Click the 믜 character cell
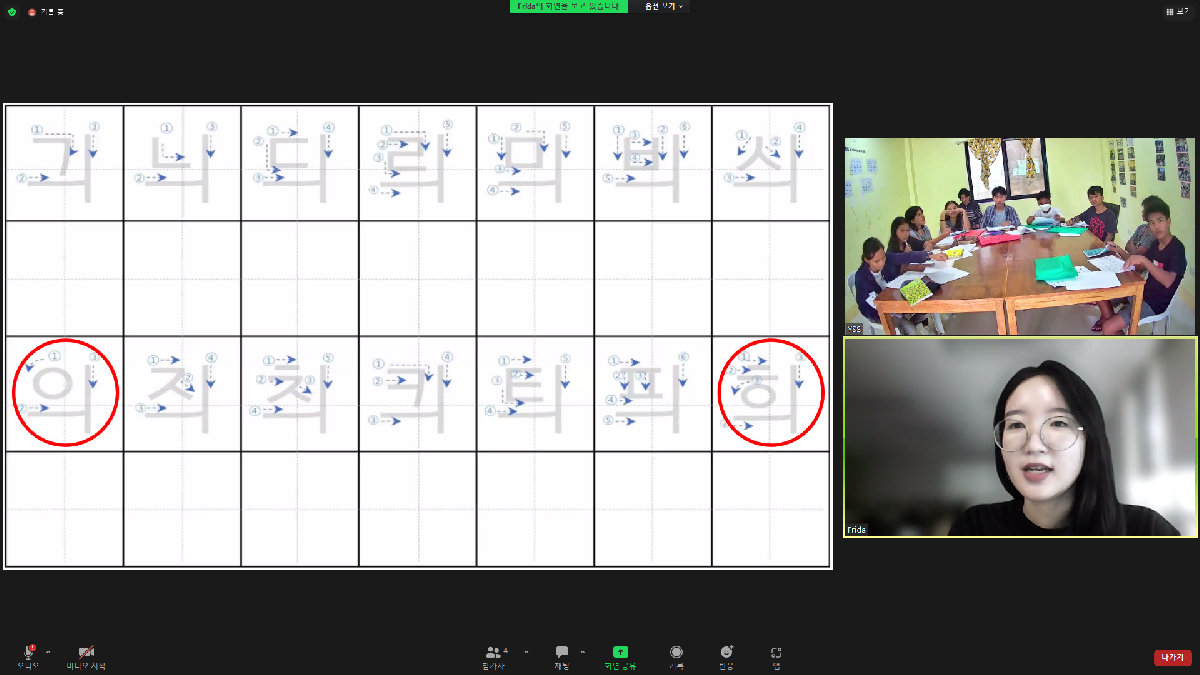Image resolution: width=1200 pixels, height=675 pixels. click(536, 163)
